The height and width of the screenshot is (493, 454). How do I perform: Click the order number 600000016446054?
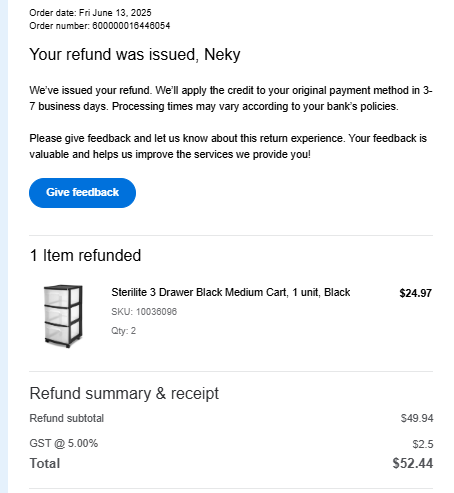coord(131,26)
